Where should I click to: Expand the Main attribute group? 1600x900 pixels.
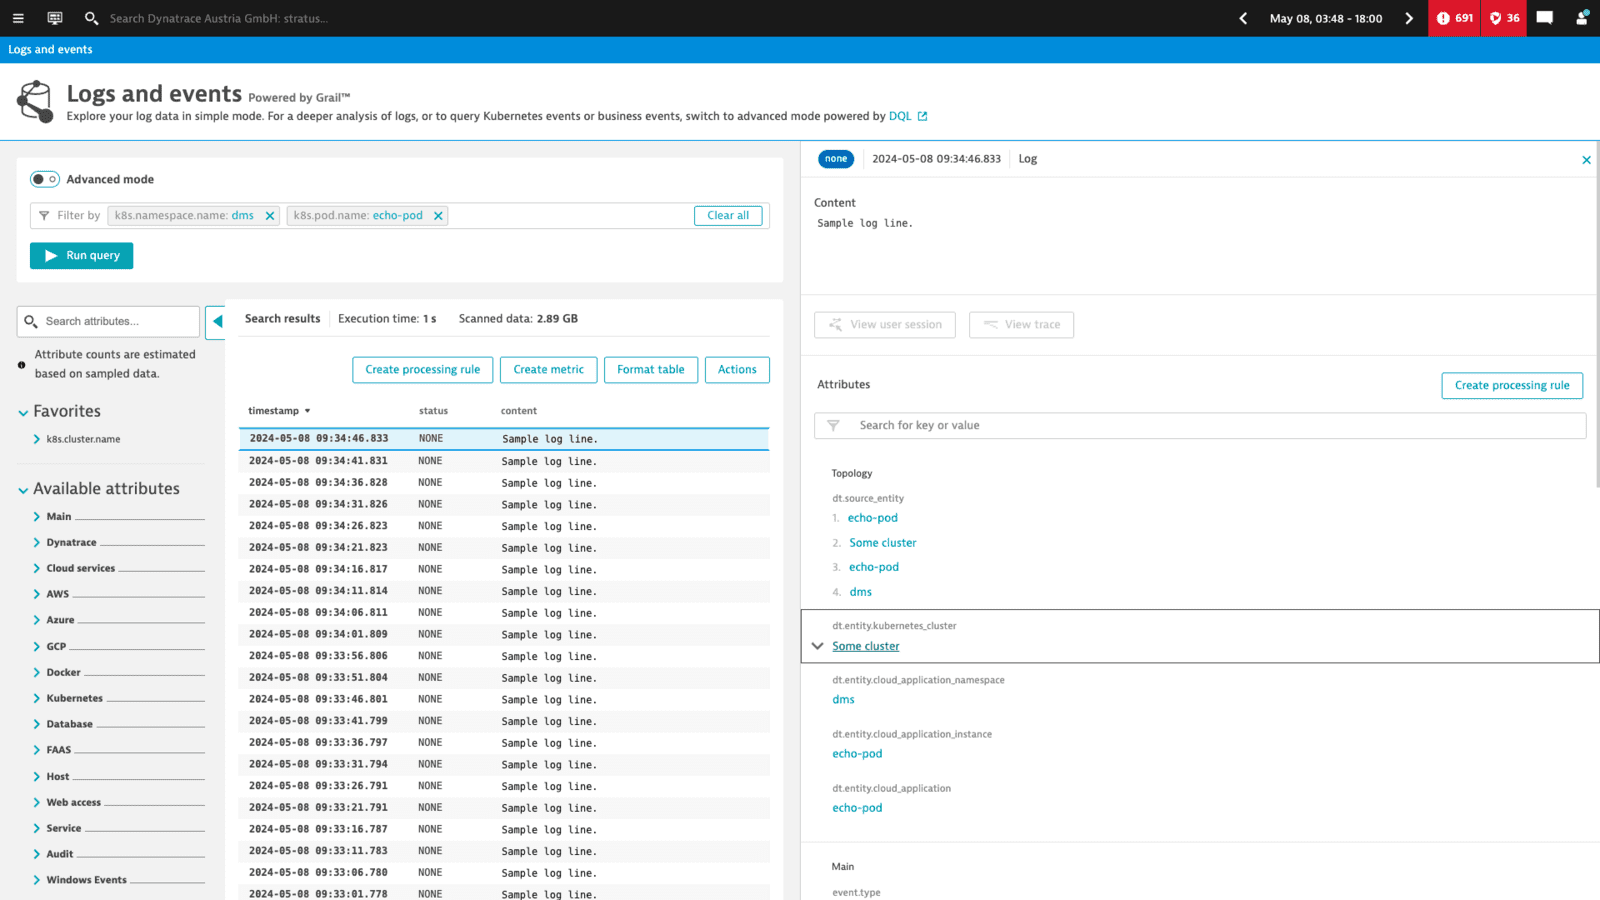click(x=37, y=517)
